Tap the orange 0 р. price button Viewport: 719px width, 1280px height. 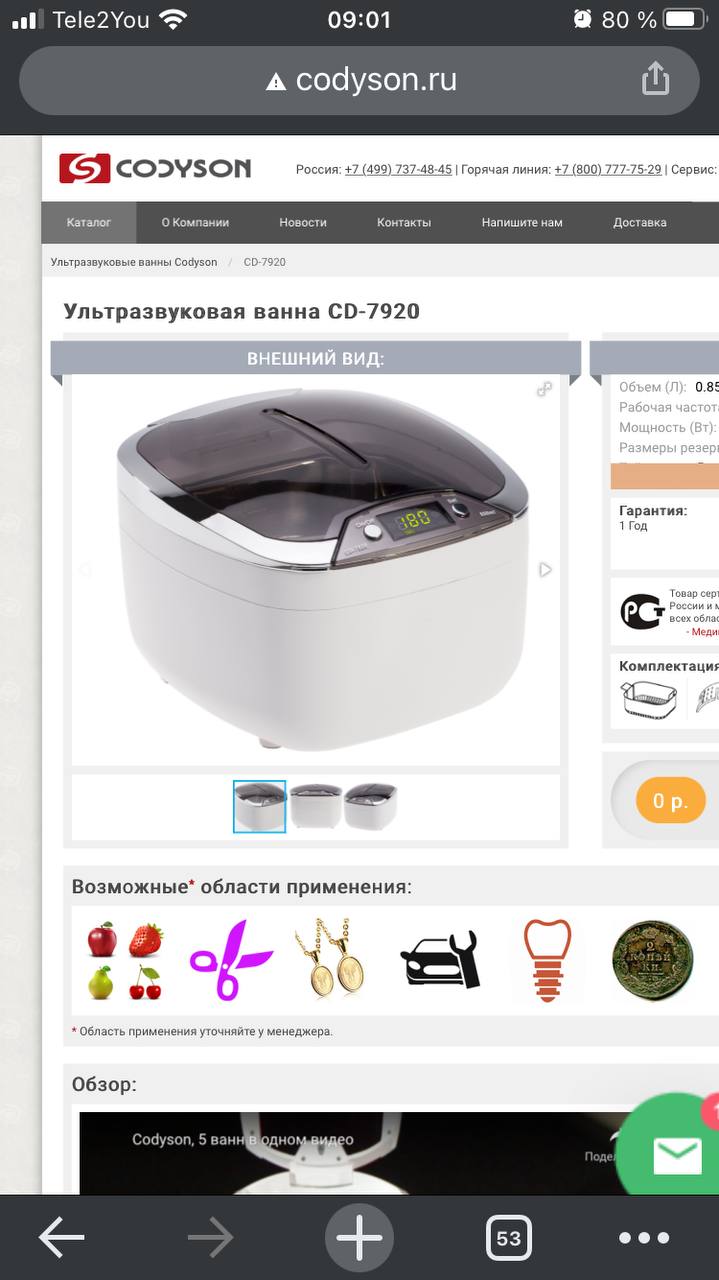(x=671, y=801)
